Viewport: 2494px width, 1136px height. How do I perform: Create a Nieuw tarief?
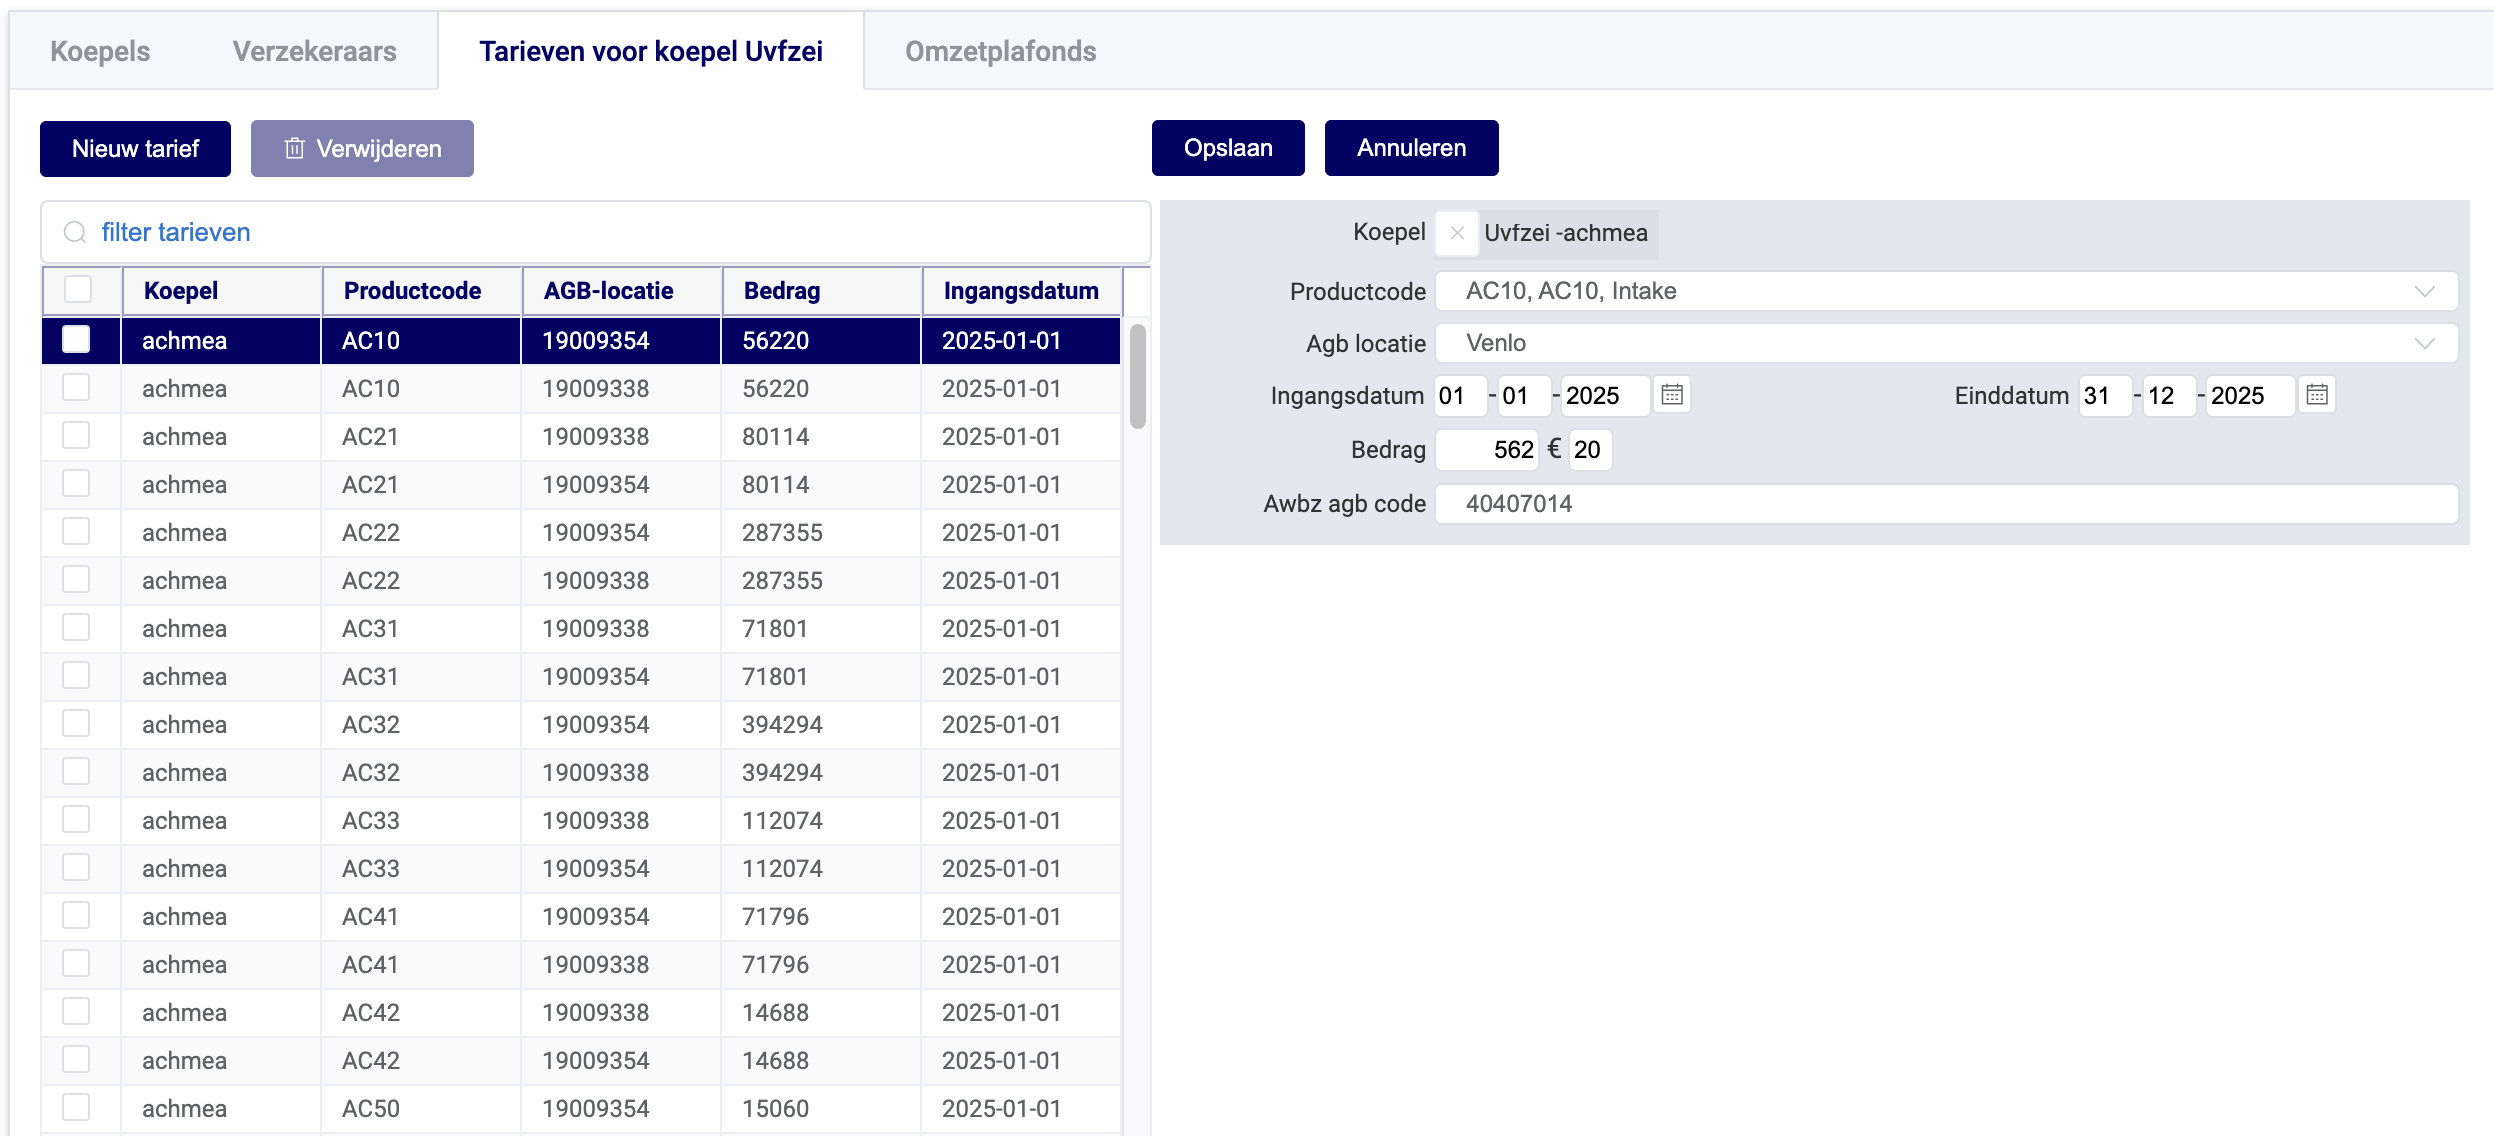[x=135, y=149]
